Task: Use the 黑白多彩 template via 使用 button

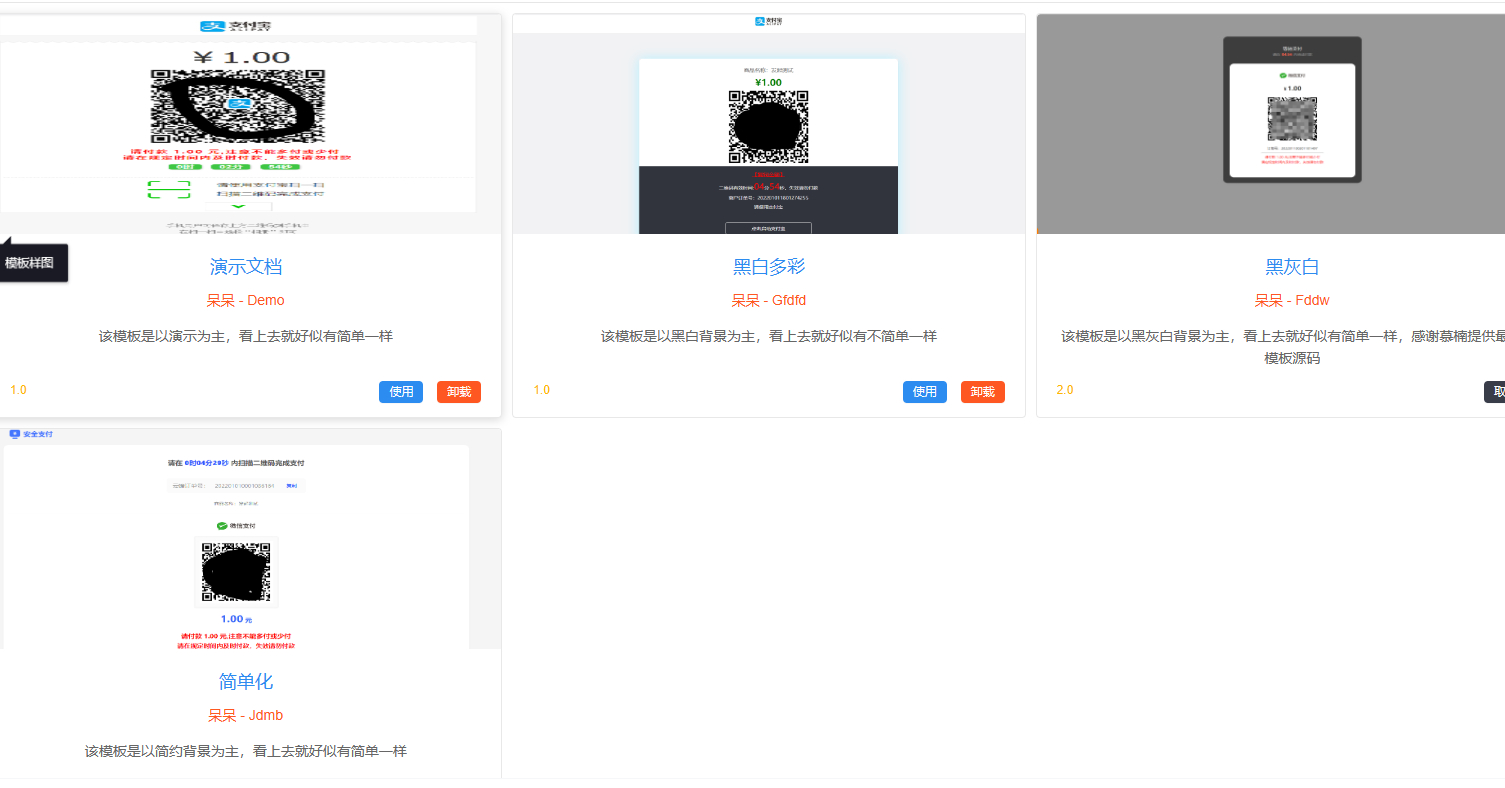Action: tap(925, 392)
